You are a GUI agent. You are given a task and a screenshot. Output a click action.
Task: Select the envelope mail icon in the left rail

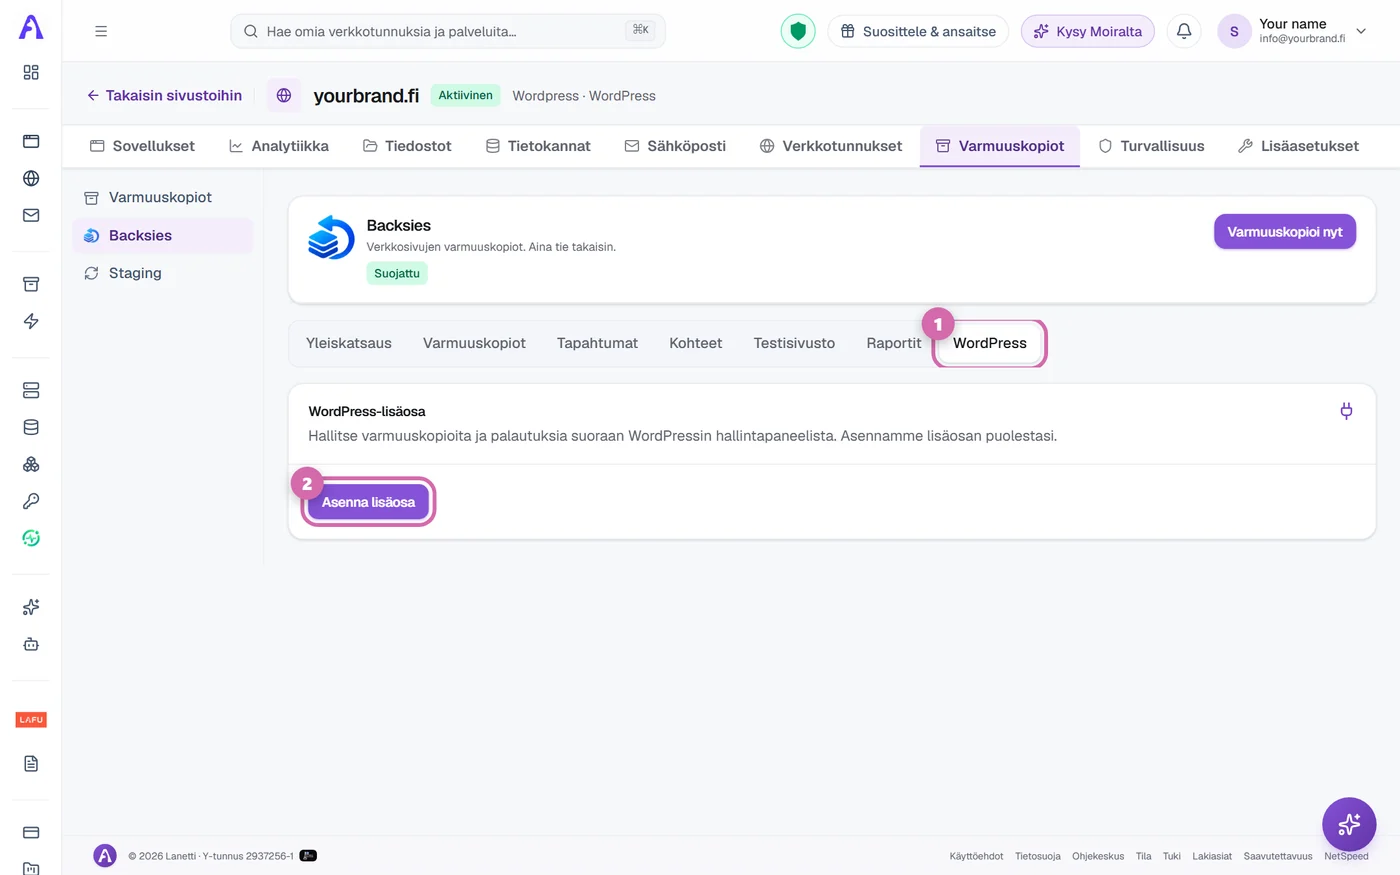pos(31,215)
